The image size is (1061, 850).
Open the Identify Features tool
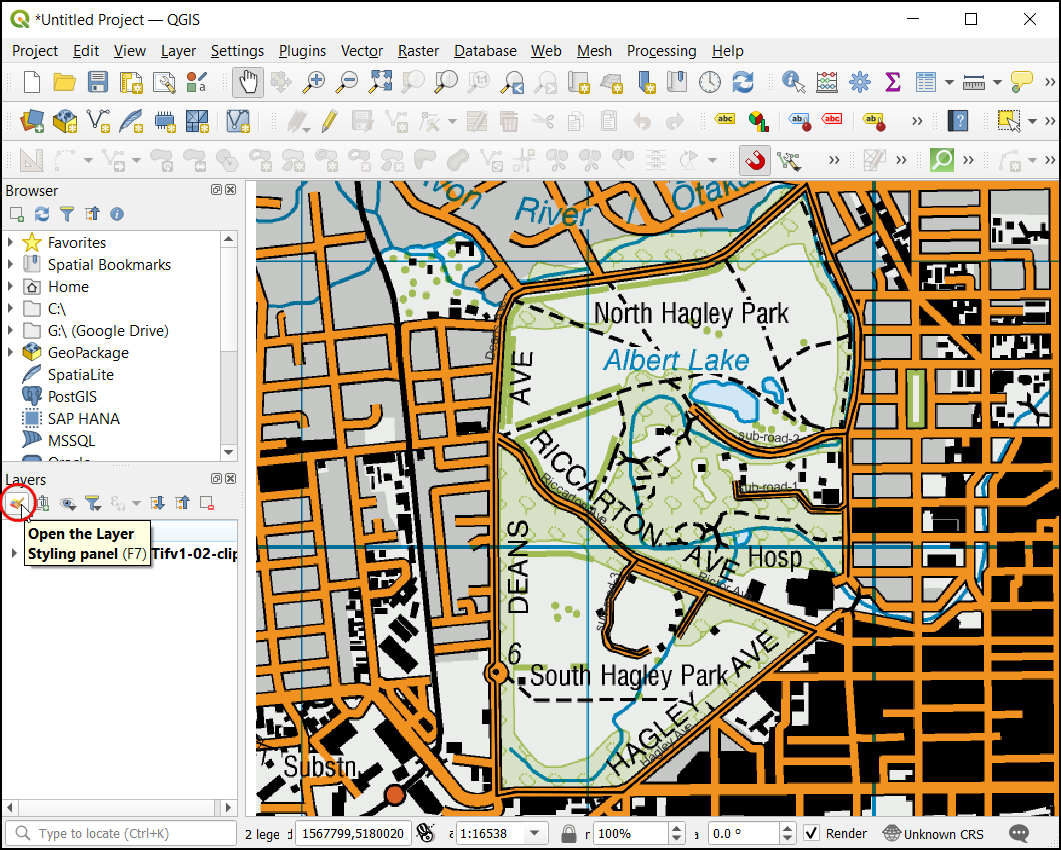794,82
